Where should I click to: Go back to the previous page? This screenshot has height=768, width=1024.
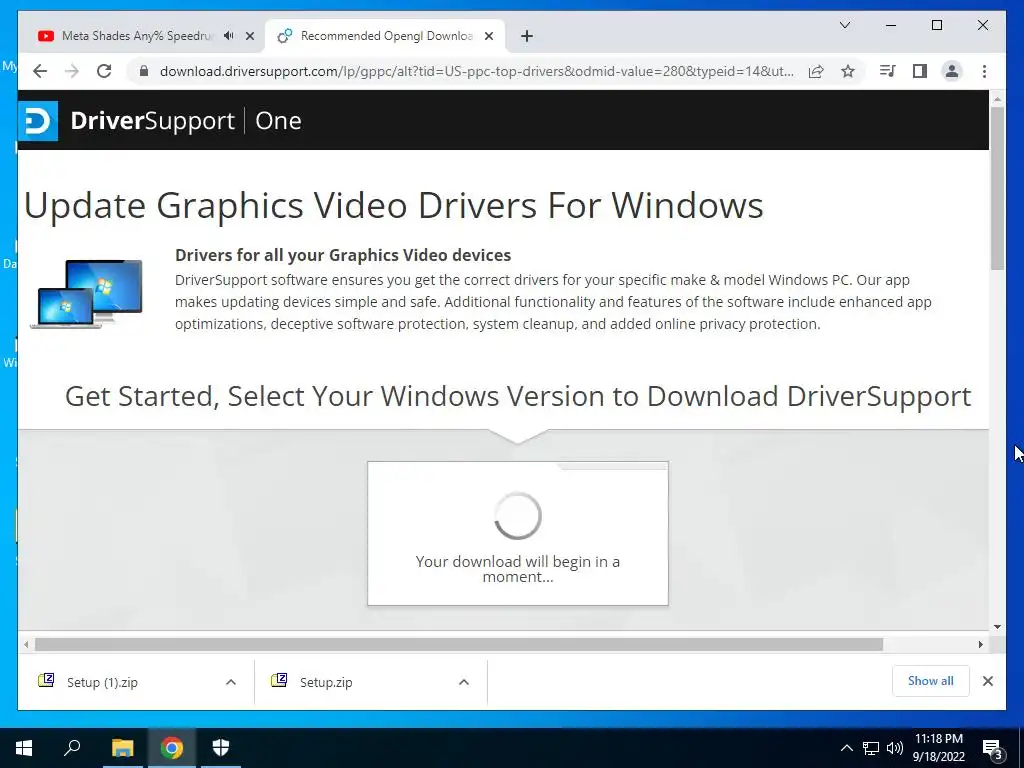pyautogui.click(x=40, y=71)
